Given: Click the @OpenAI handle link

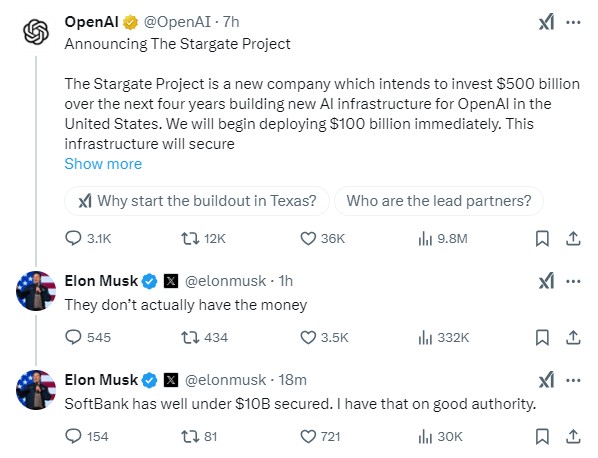Looking at the screenshot, I should tap(177, 22).
